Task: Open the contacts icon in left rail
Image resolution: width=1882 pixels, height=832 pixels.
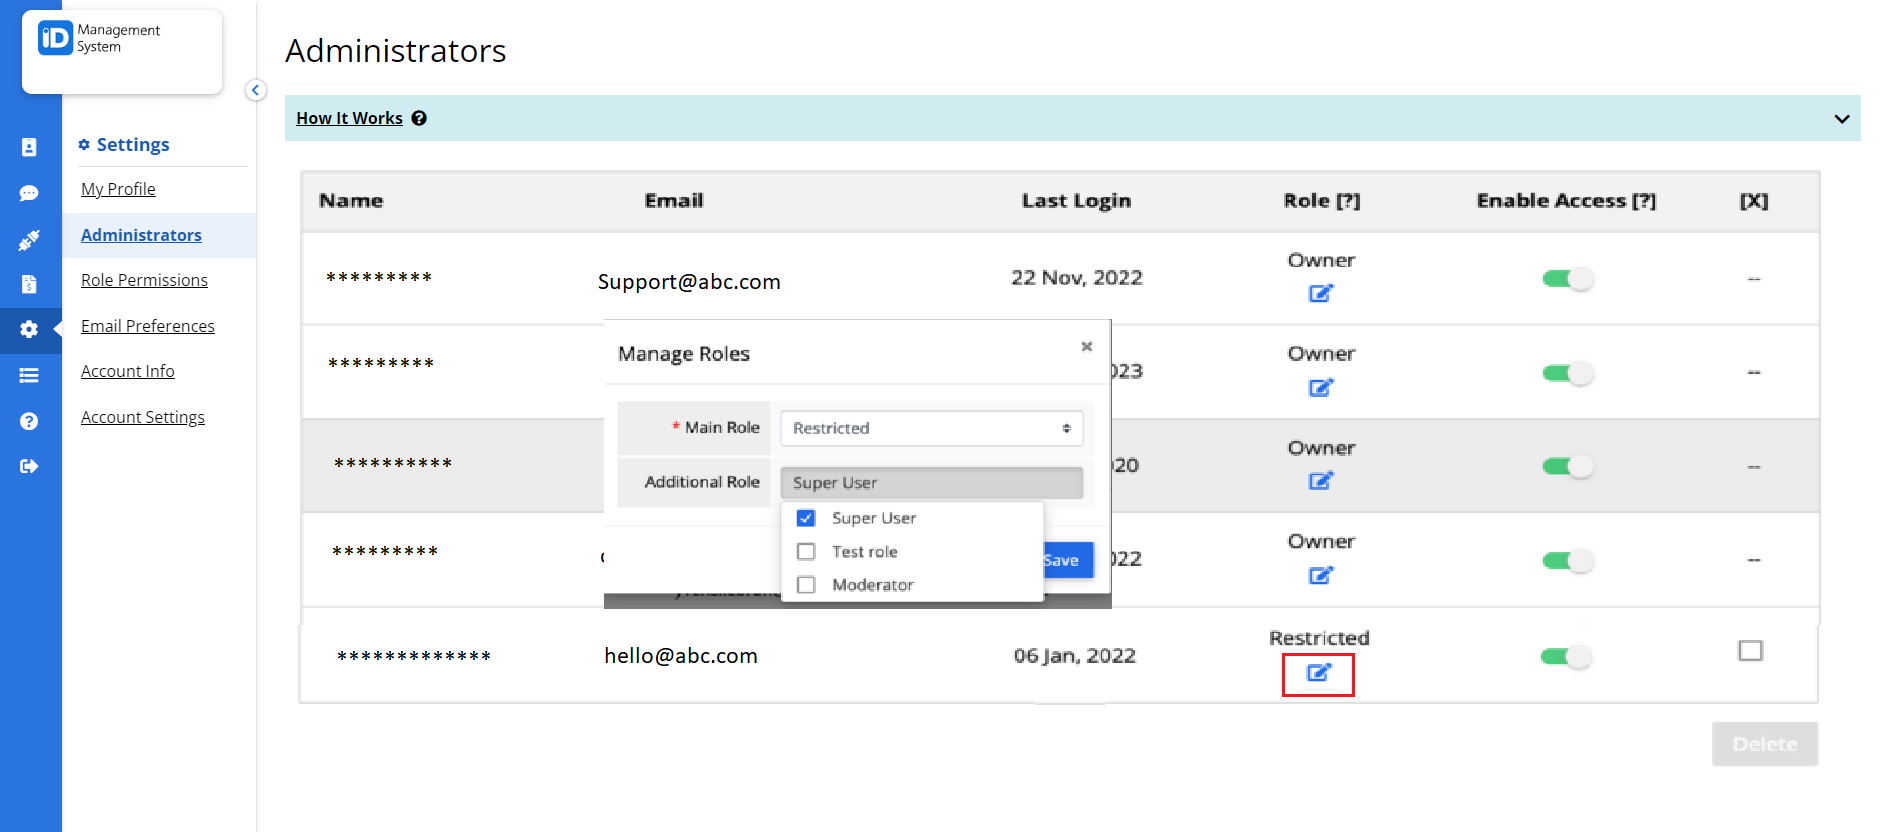Action: pyautogui.click(x=29, y=147)
